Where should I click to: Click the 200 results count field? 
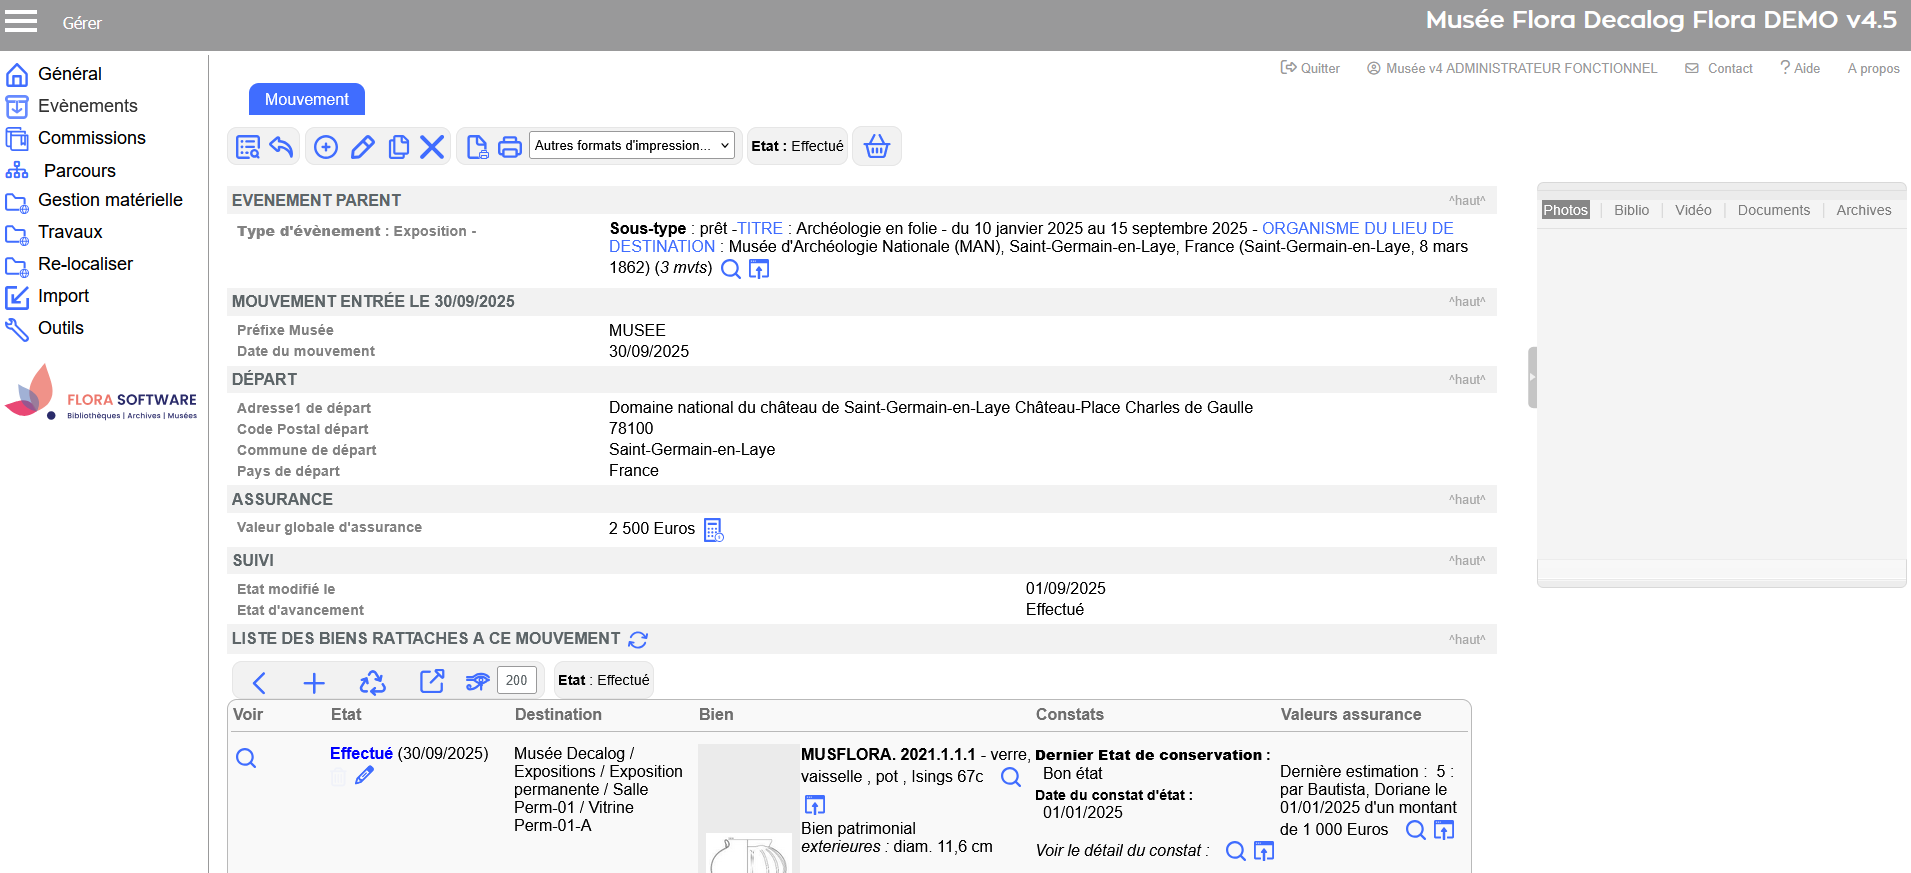516,680
